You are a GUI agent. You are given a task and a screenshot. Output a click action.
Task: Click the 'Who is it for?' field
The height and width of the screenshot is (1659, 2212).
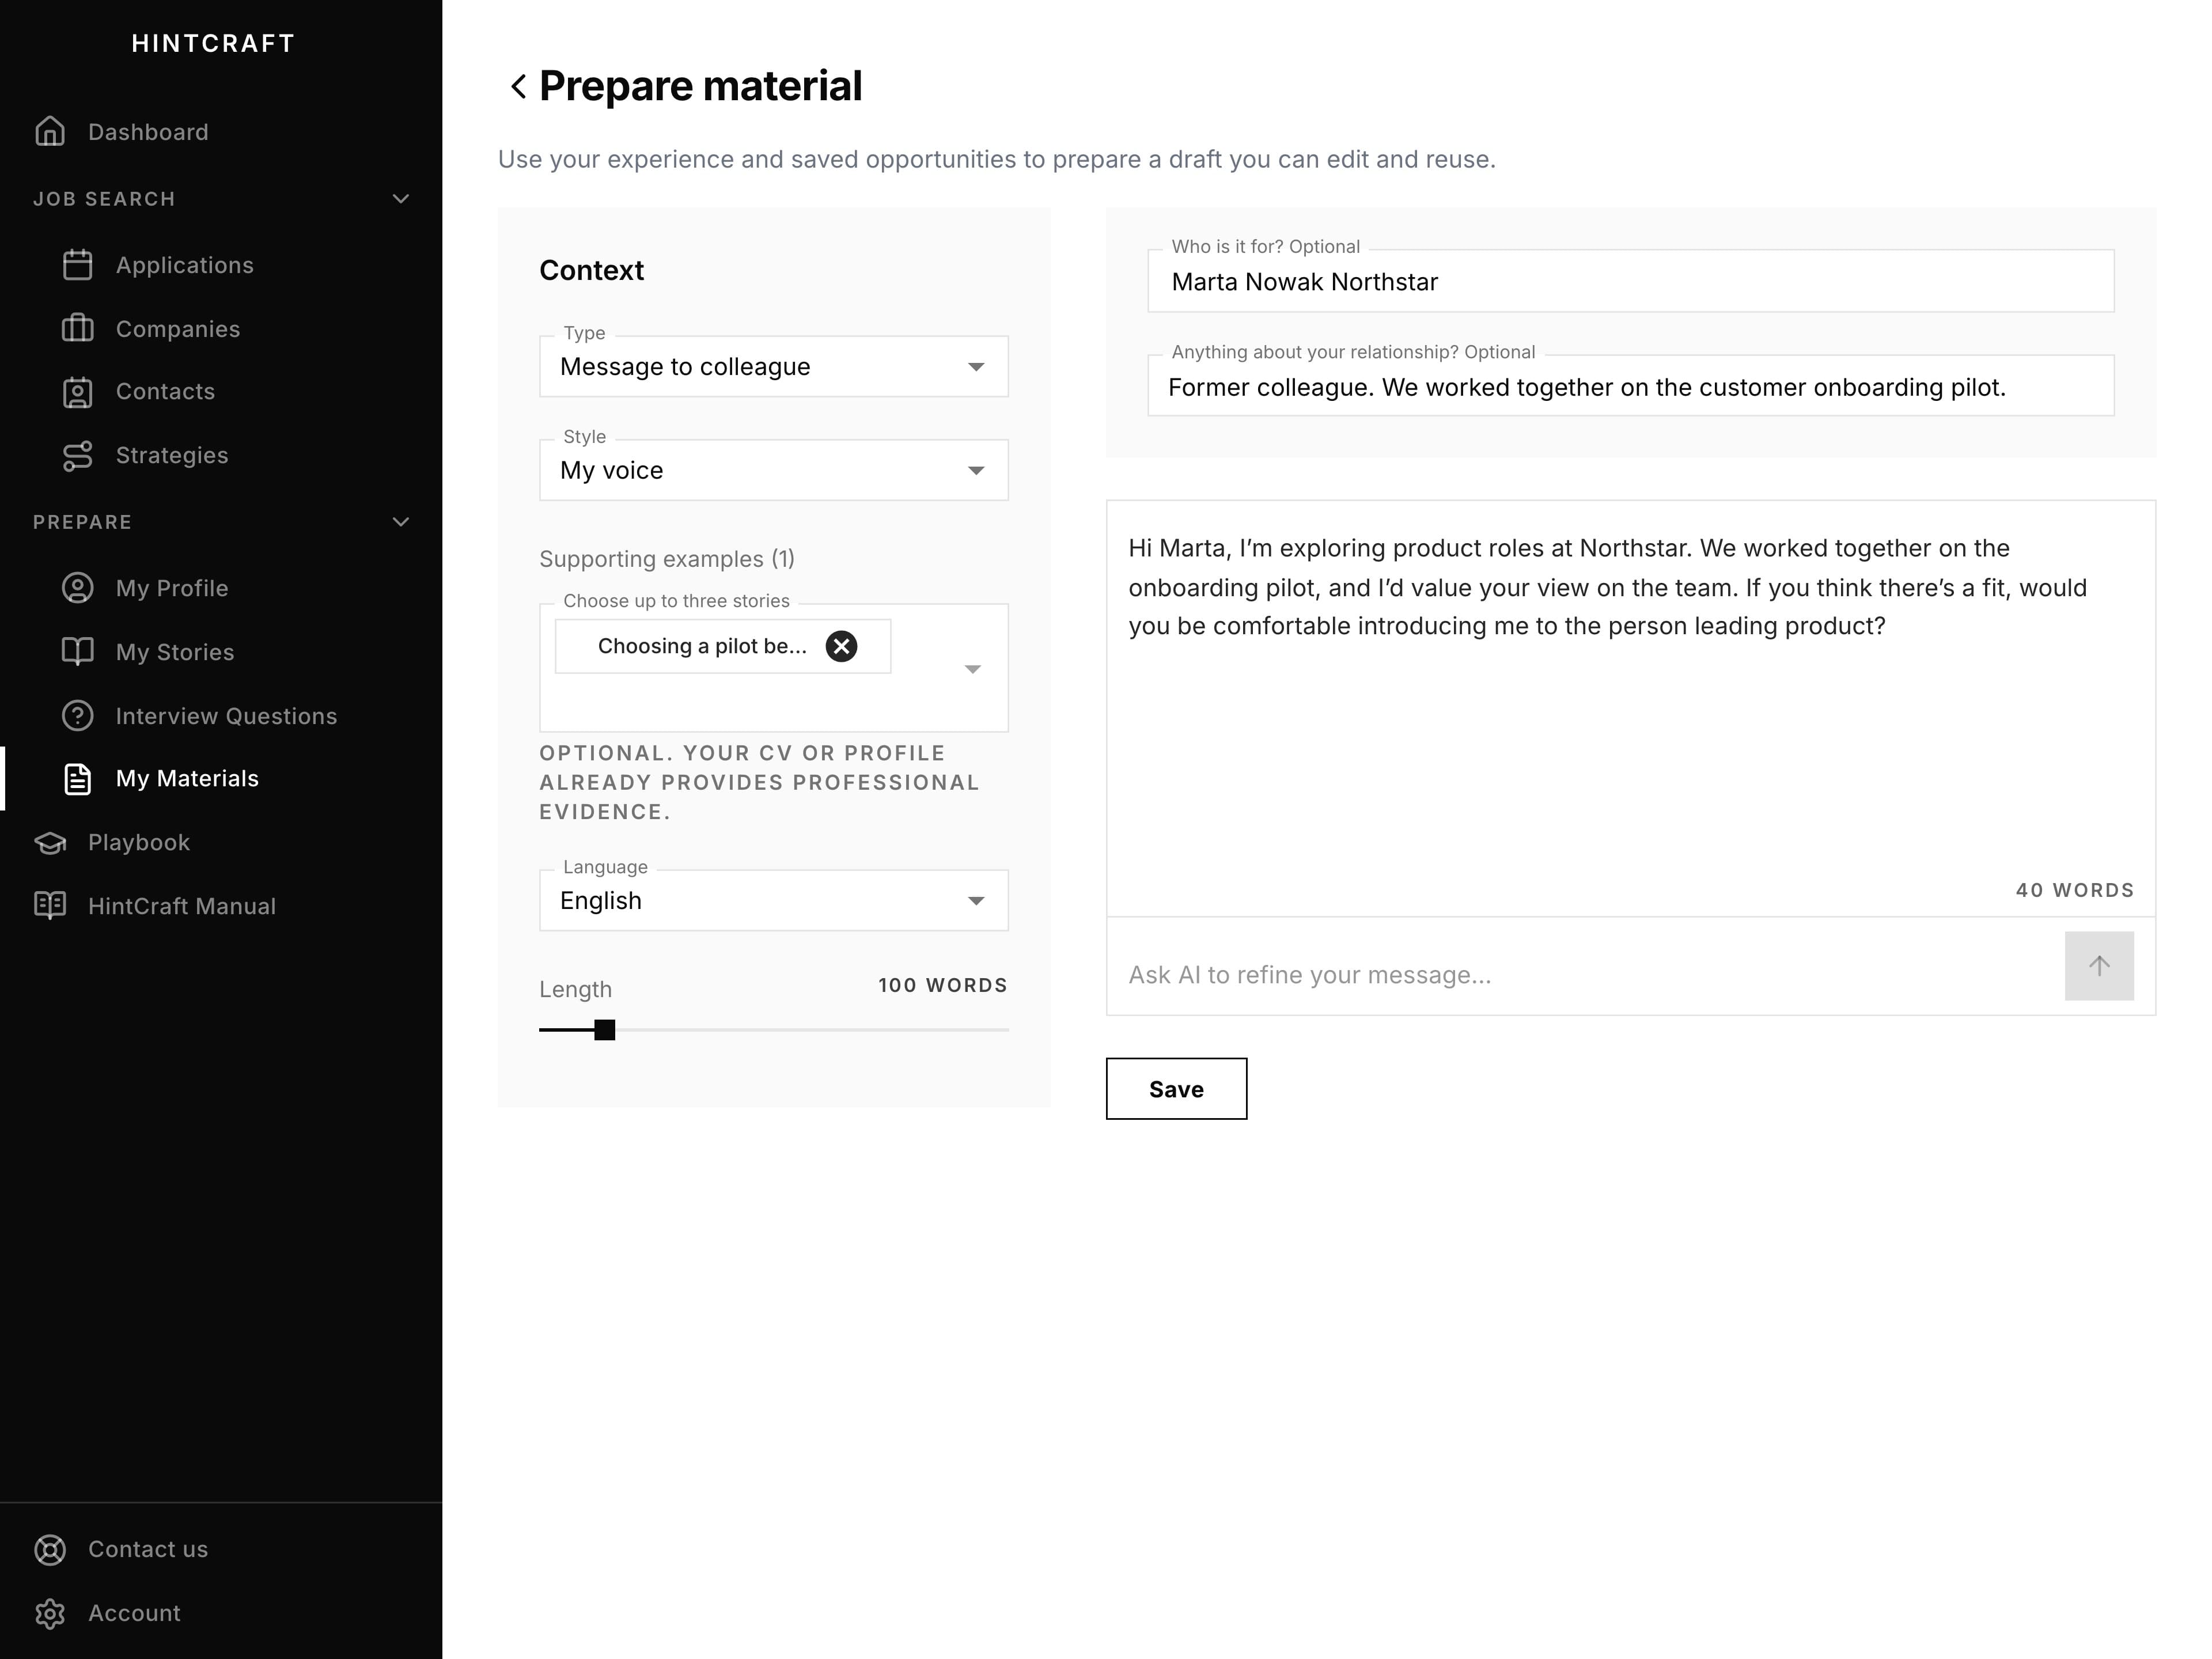click(1630, 281)
